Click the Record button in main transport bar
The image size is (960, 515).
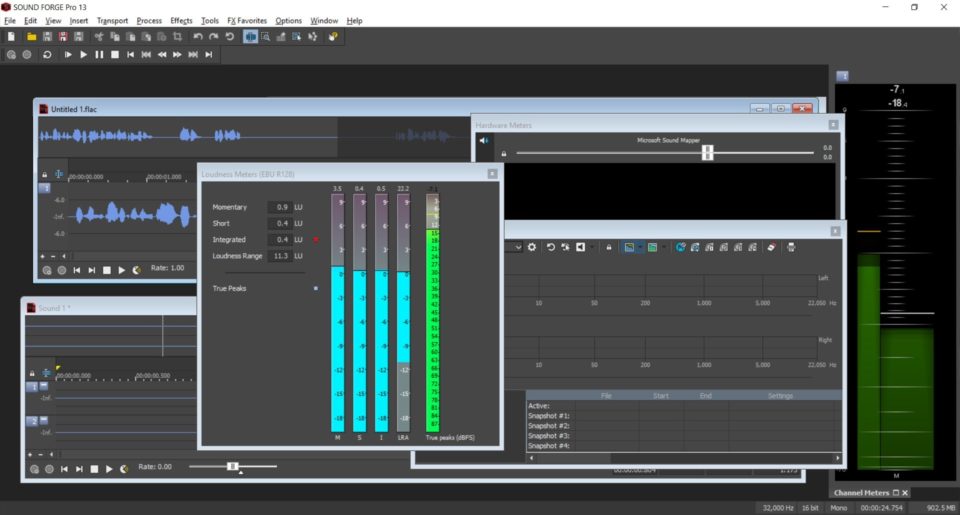coord(27,55)
